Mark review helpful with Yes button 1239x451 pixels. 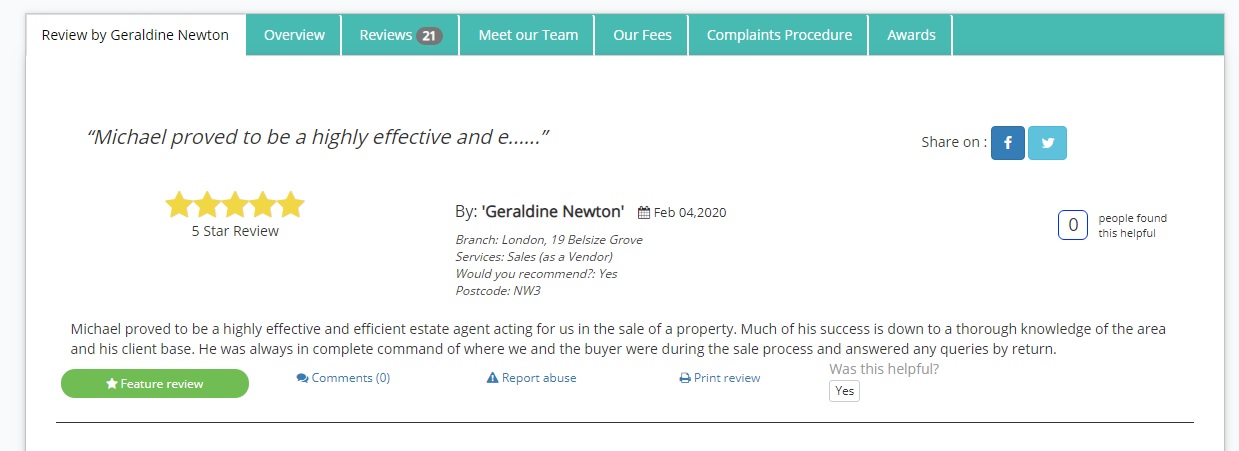click(x=844, y=391)
